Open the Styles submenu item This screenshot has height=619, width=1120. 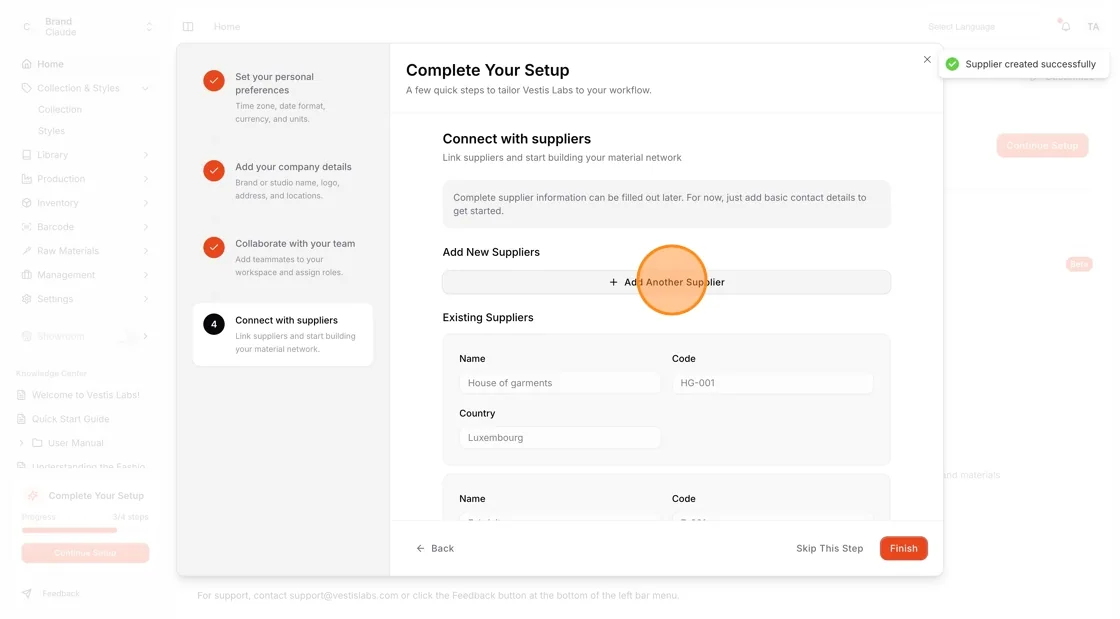point(51,131)
